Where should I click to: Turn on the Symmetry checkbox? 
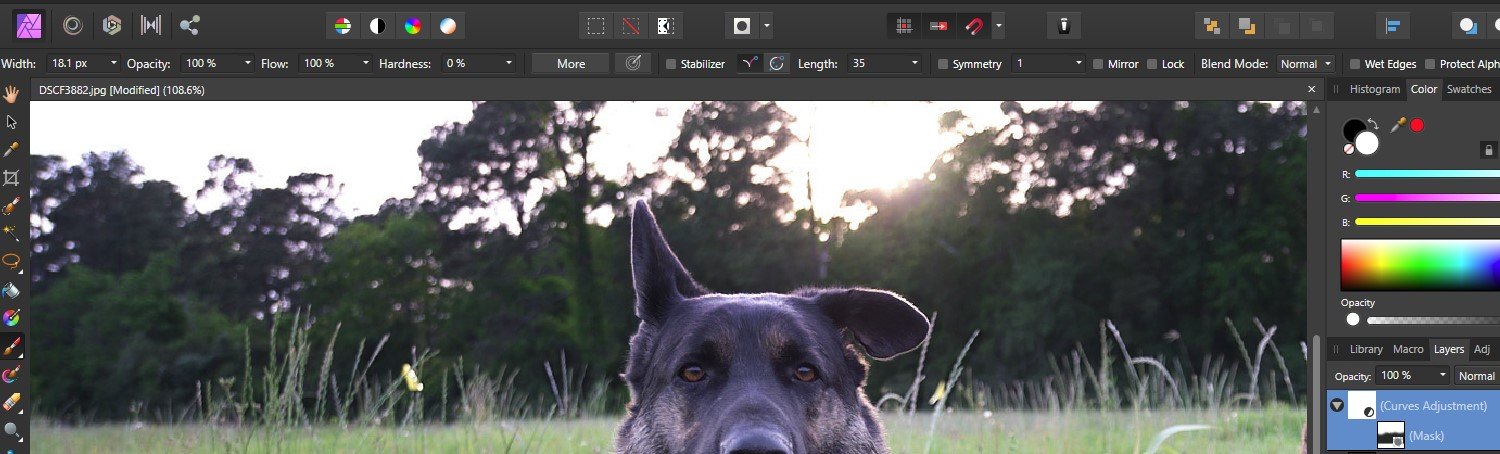[x=943, y=64]
